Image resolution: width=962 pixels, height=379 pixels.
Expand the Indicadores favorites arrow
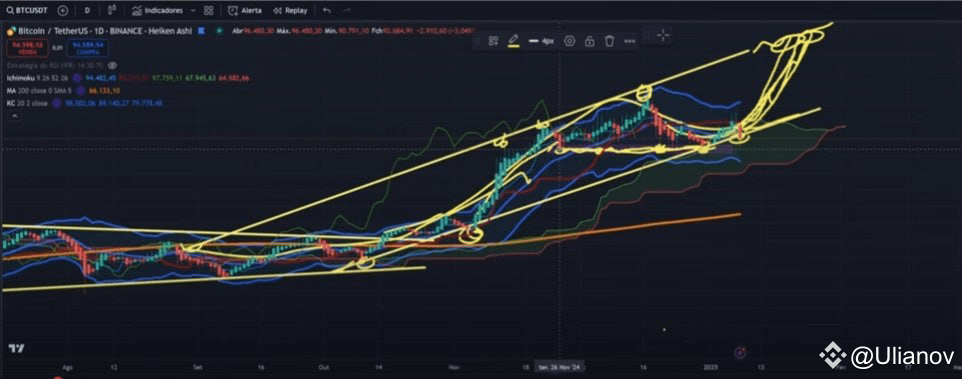point(193,10)
